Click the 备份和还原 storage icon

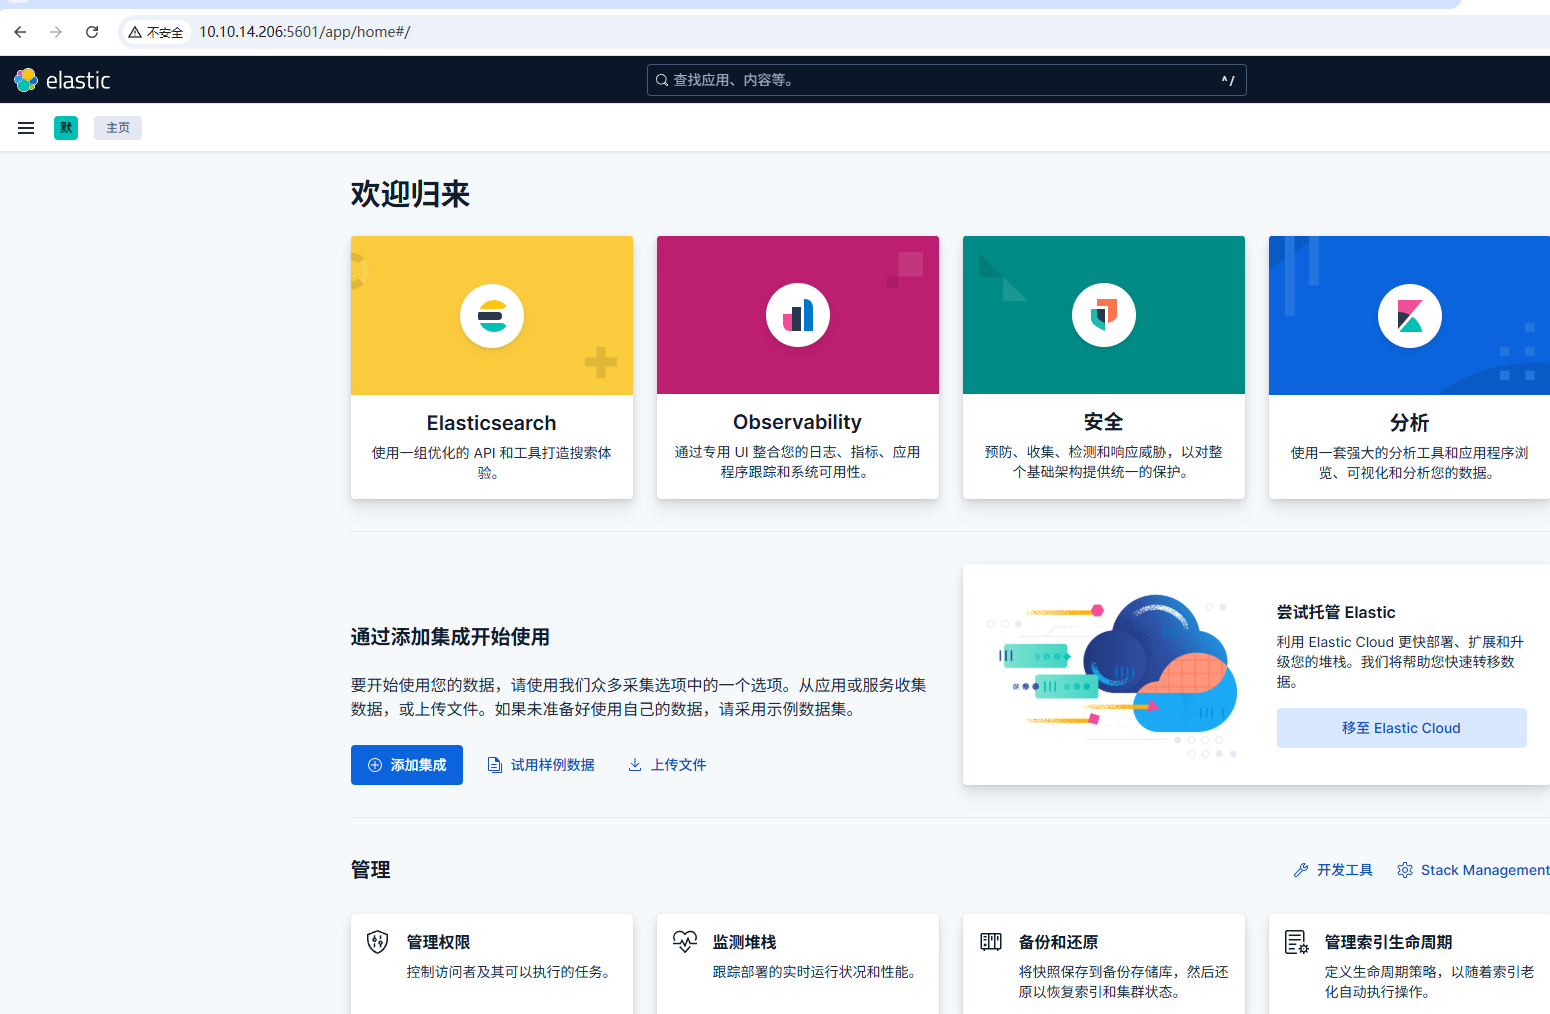click(x=991, y=942)
